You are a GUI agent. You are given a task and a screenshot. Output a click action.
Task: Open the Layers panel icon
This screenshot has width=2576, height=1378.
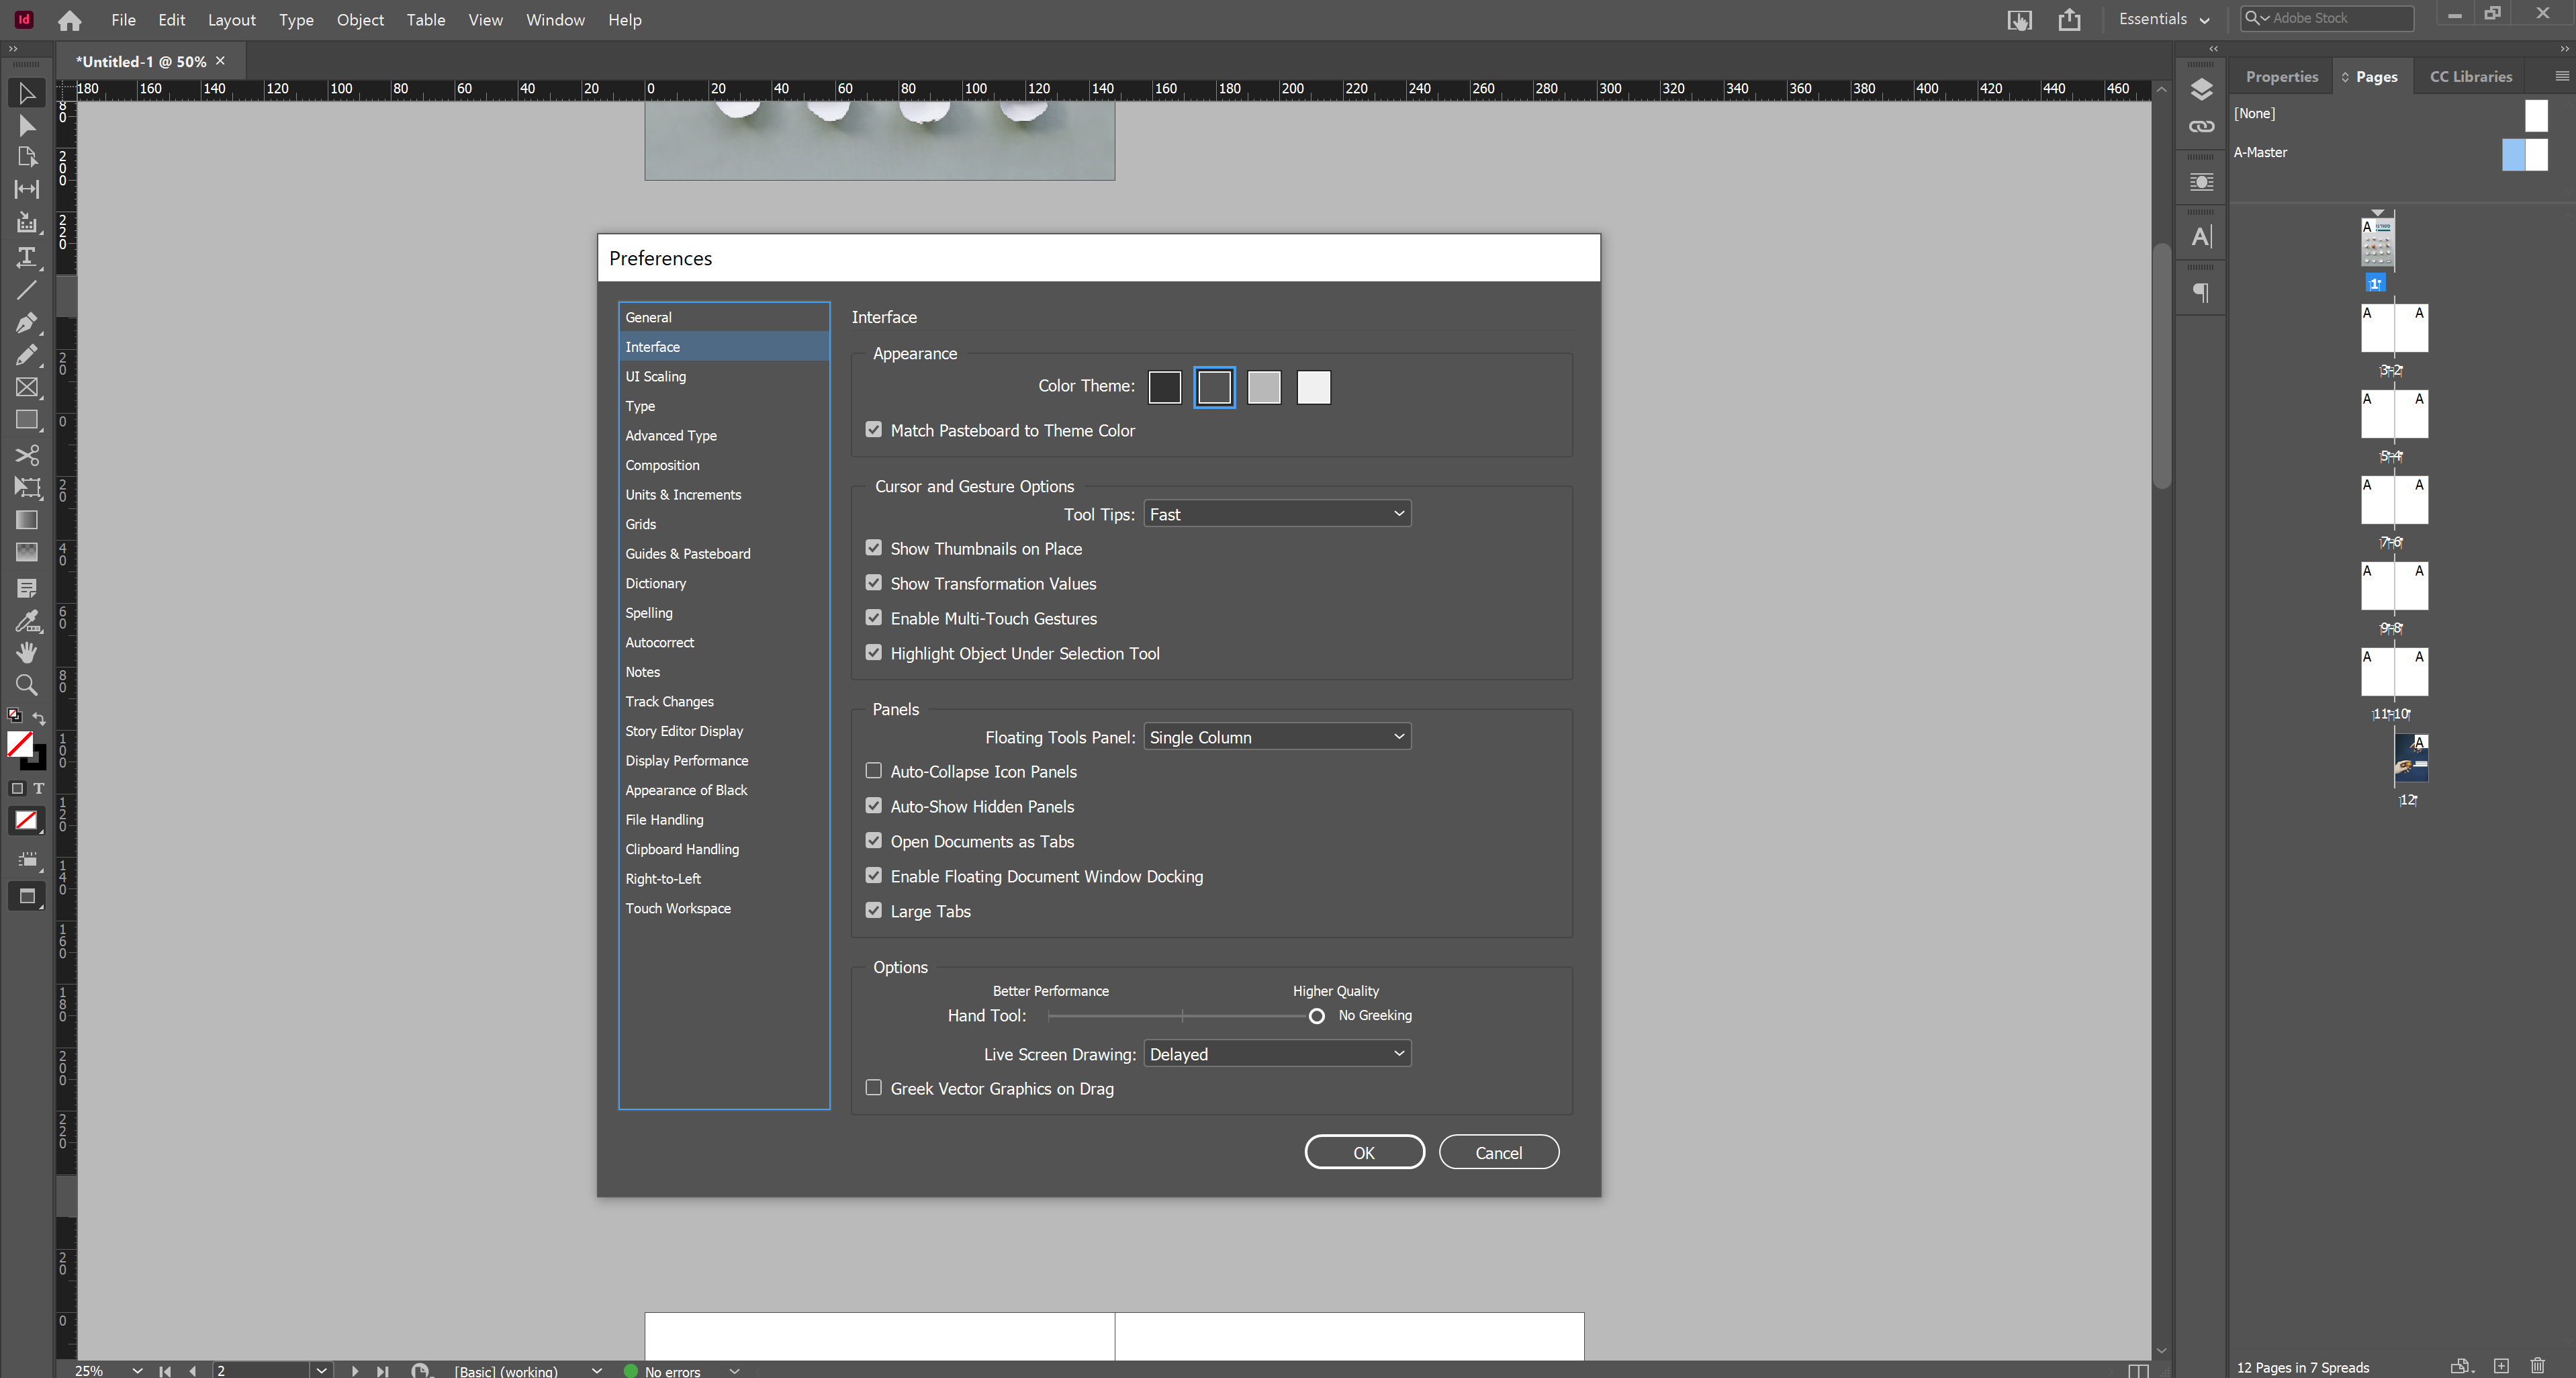[2201, 89]
